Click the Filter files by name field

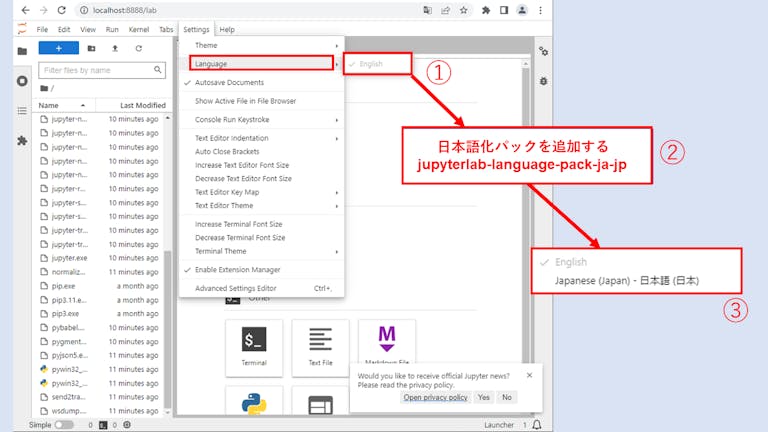pyautogui.click(x=102, y=70)
